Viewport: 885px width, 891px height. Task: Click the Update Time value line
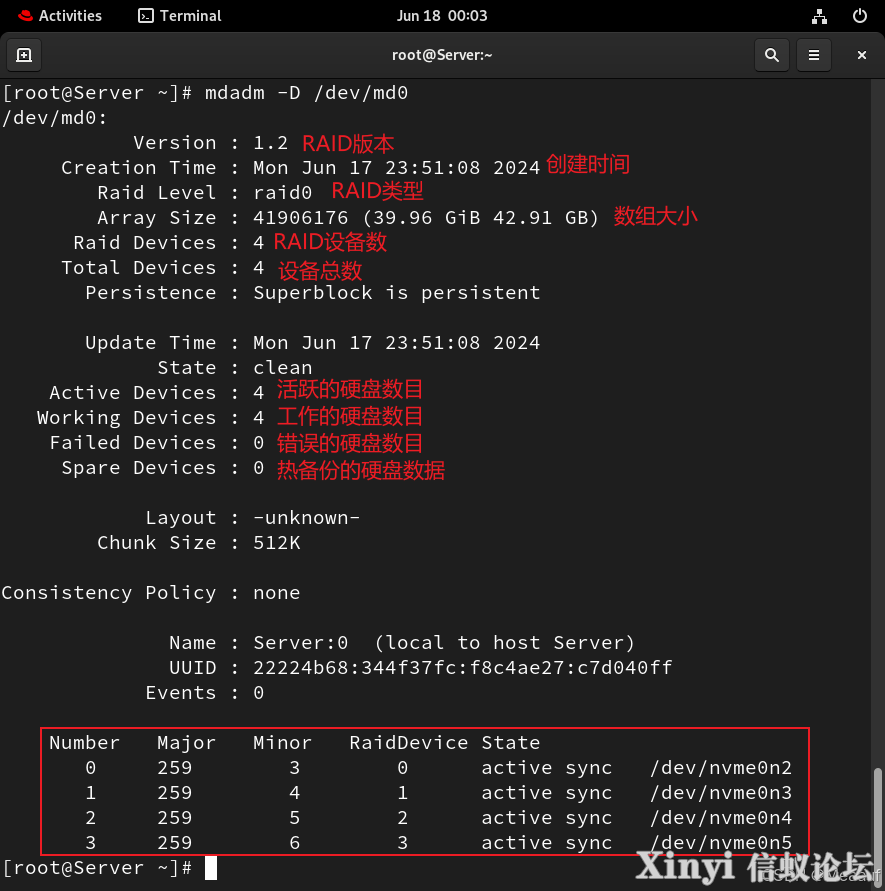click(396, 343)
